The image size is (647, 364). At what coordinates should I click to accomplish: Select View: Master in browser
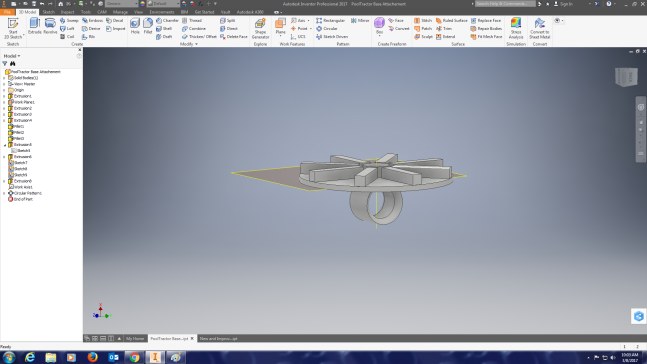coord(21,84)
